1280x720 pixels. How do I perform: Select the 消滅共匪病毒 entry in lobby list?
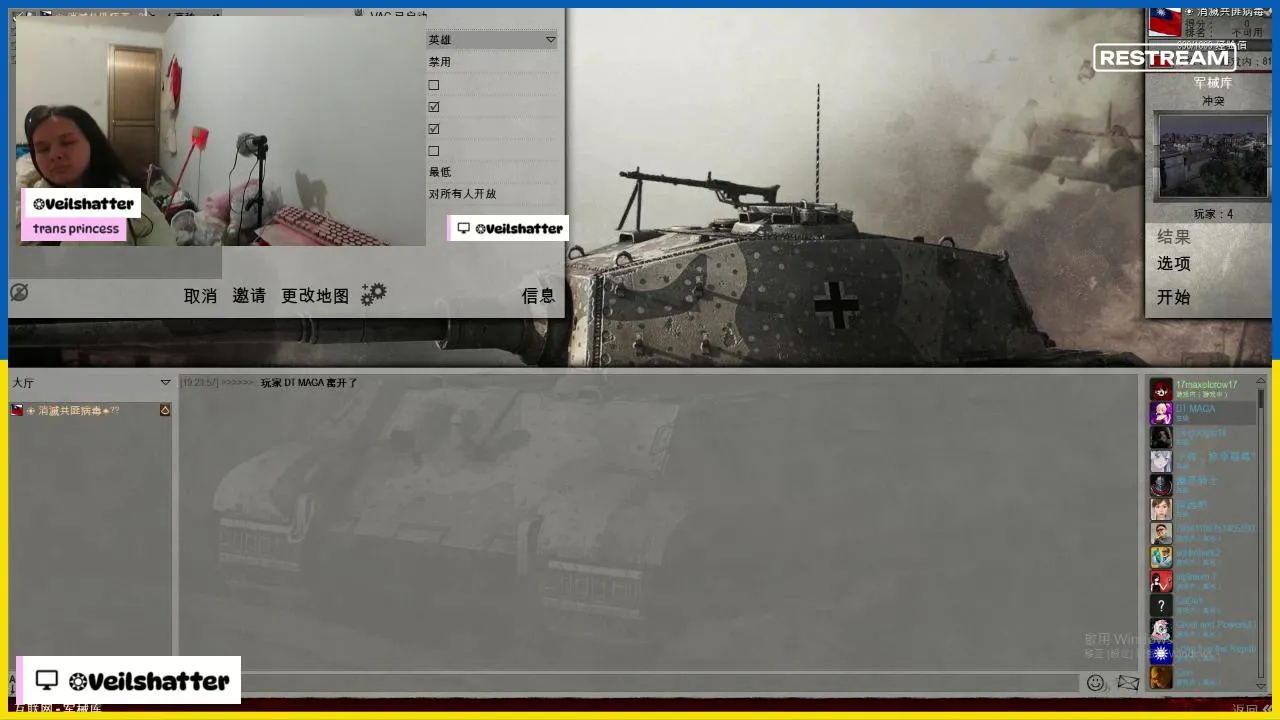tap(90, 410)
